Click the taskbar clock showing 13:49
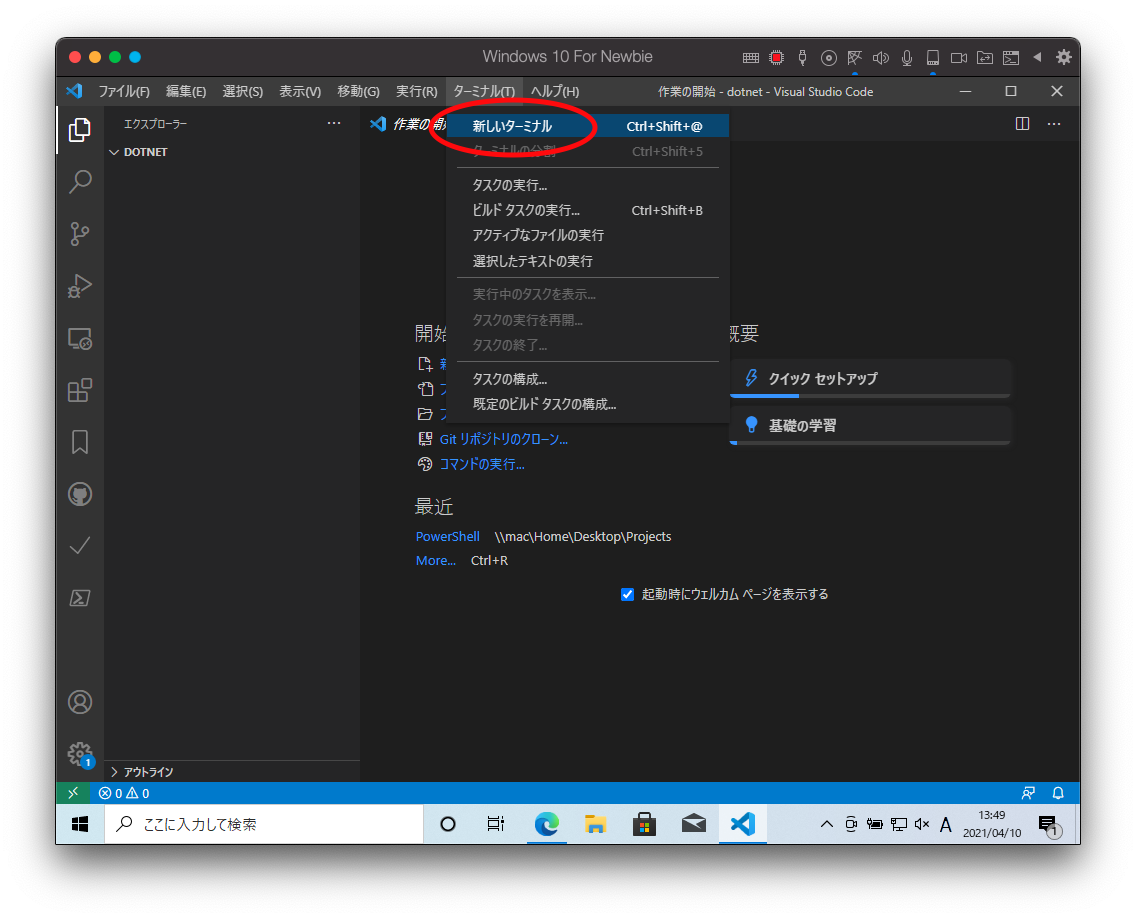This screenshot has height=918, width=1136. tap(992, 824)
